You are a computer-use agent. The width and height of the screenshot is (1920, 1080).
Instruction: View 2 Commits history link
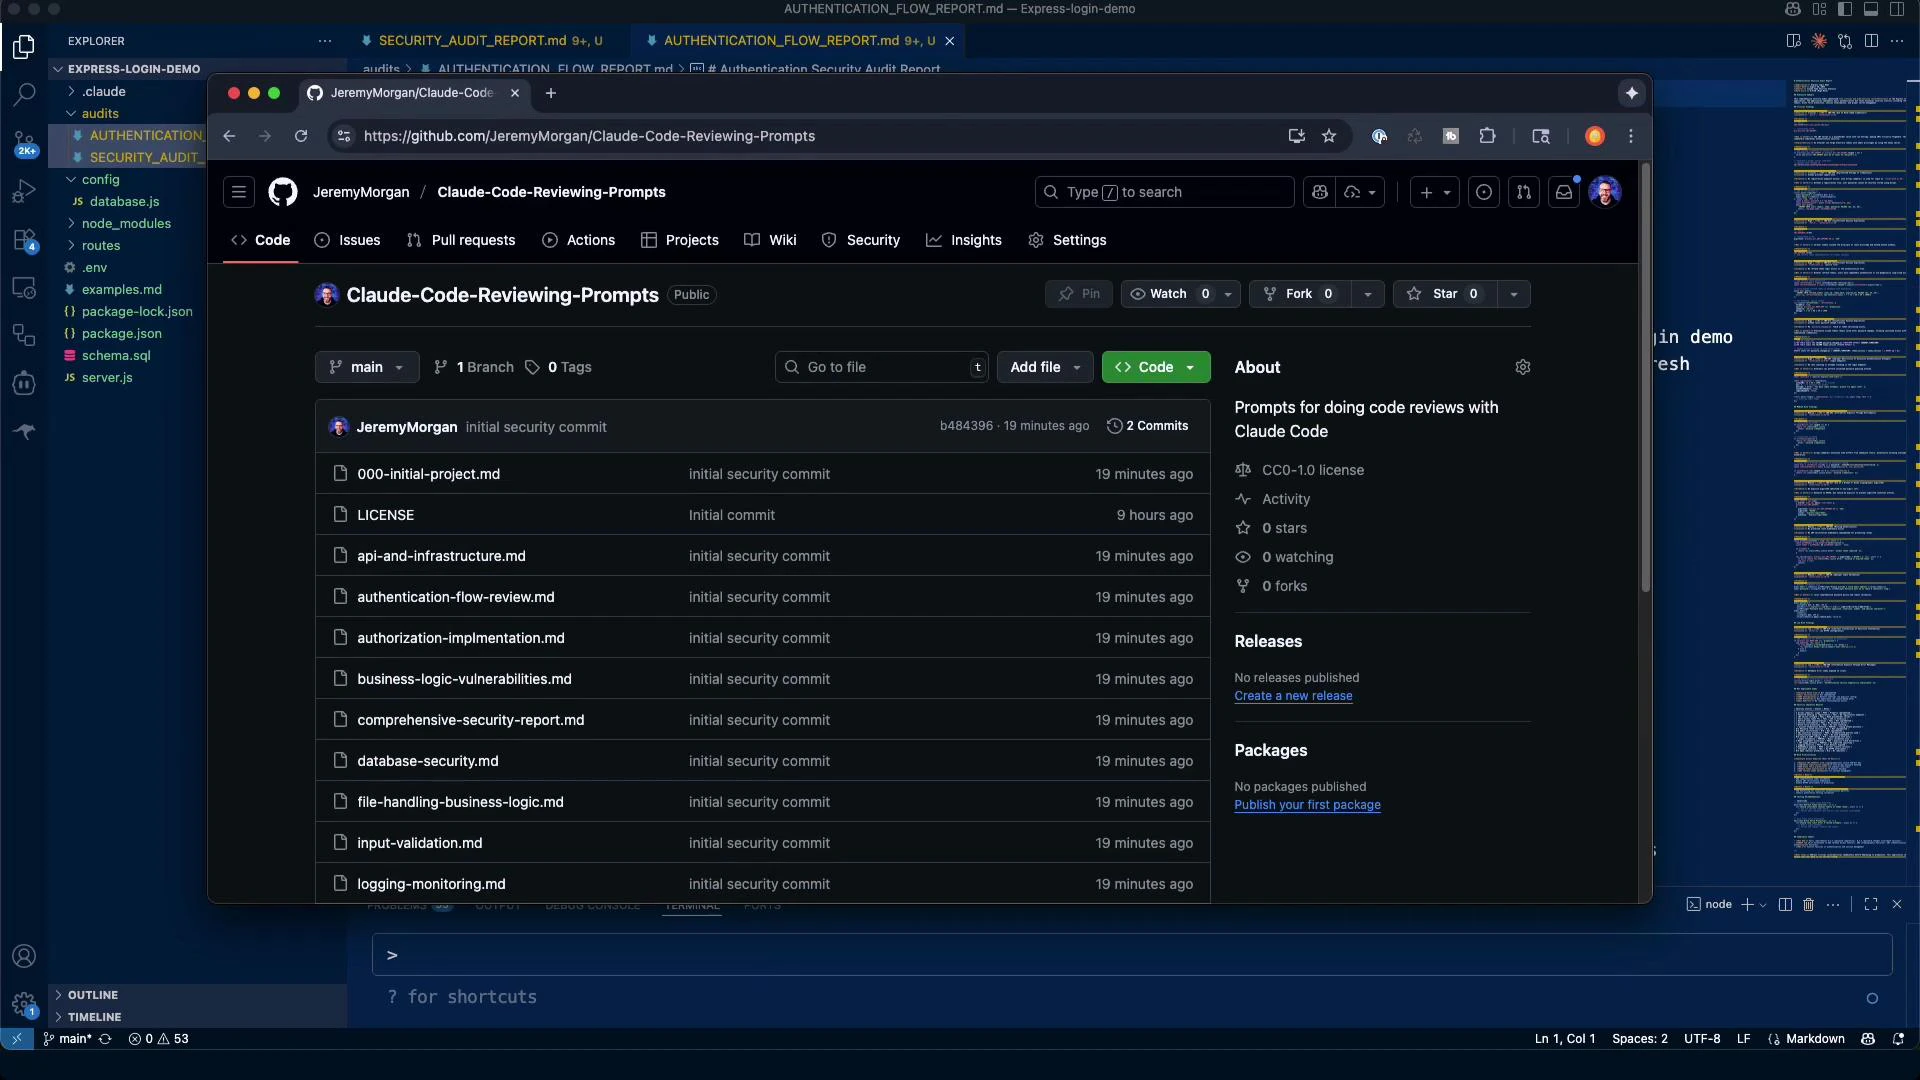[x=1148, y=426]
